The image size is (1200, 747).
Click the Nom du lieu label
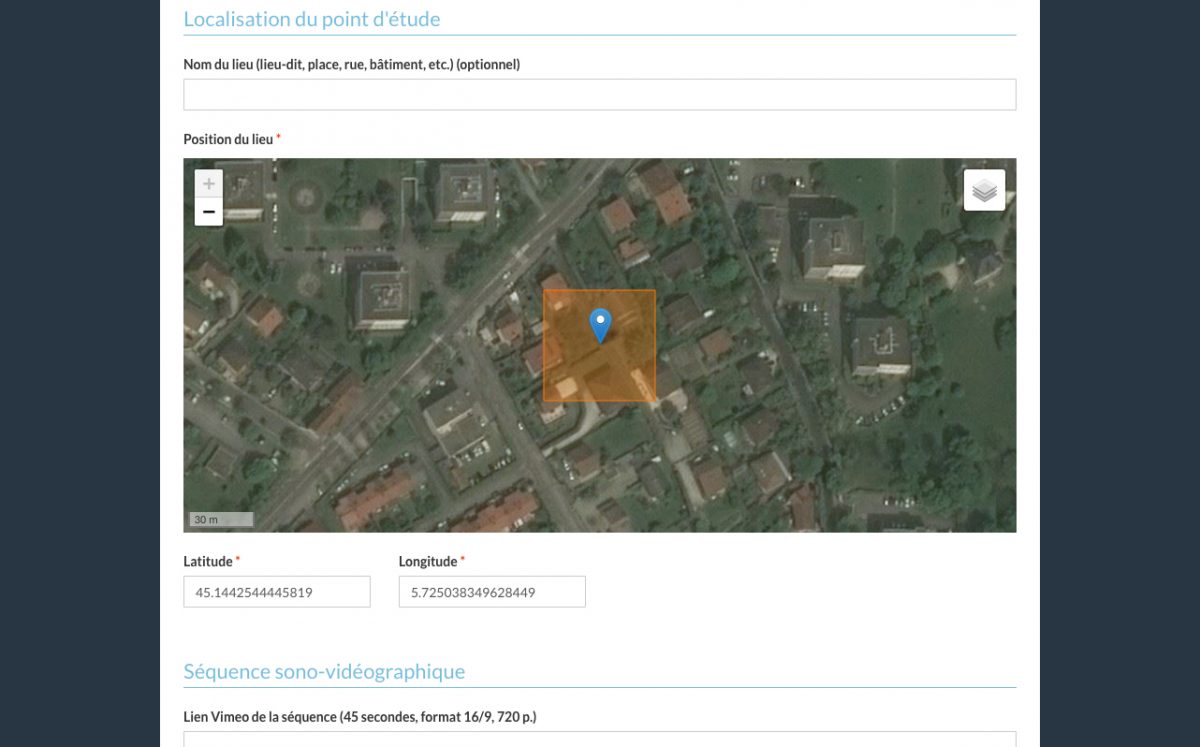pos(351,65)
